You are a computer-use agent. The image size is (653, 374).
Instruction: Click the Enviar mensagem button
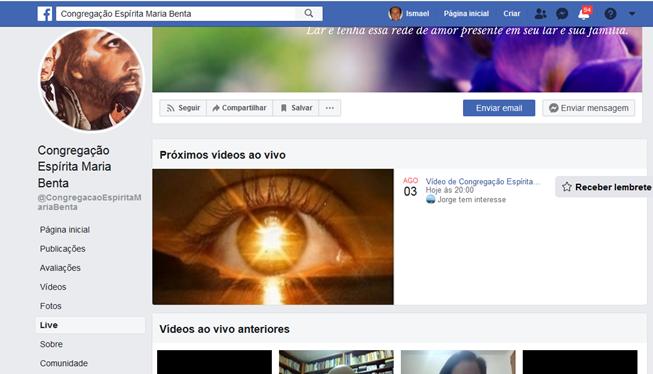pyautogui.click(x=588, y=108)
